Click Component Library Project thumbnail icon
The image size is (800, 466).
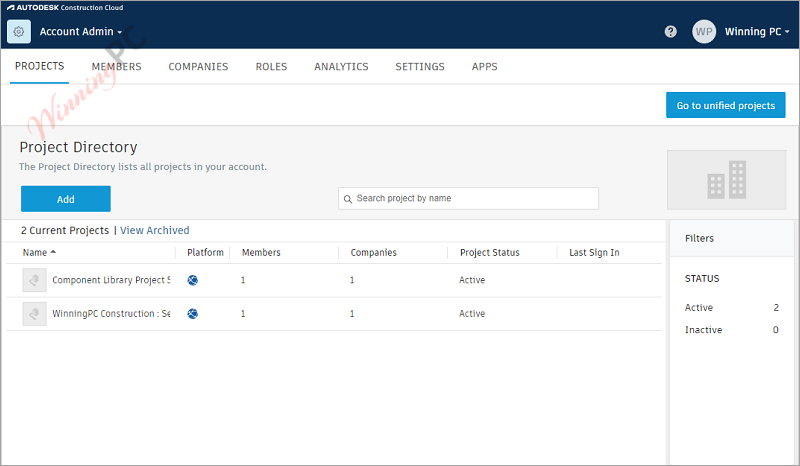coord(35,280)
